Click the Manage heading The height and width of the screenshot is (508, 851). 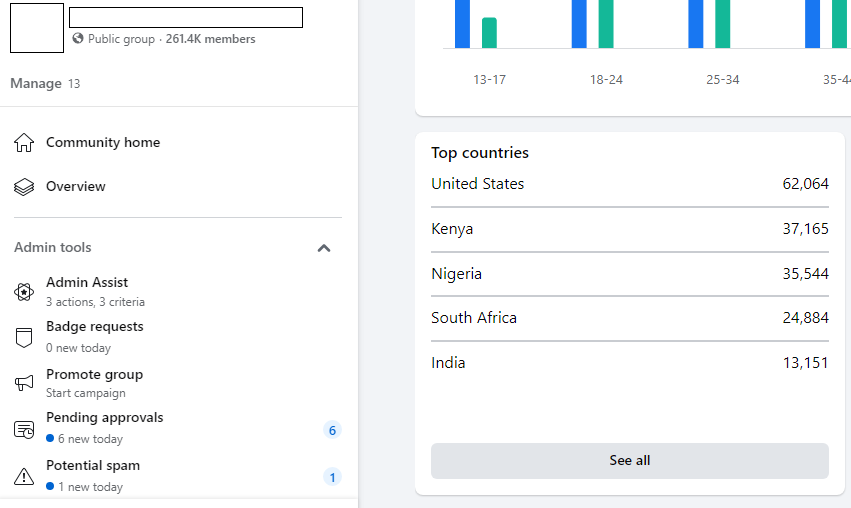click(36, 84)
